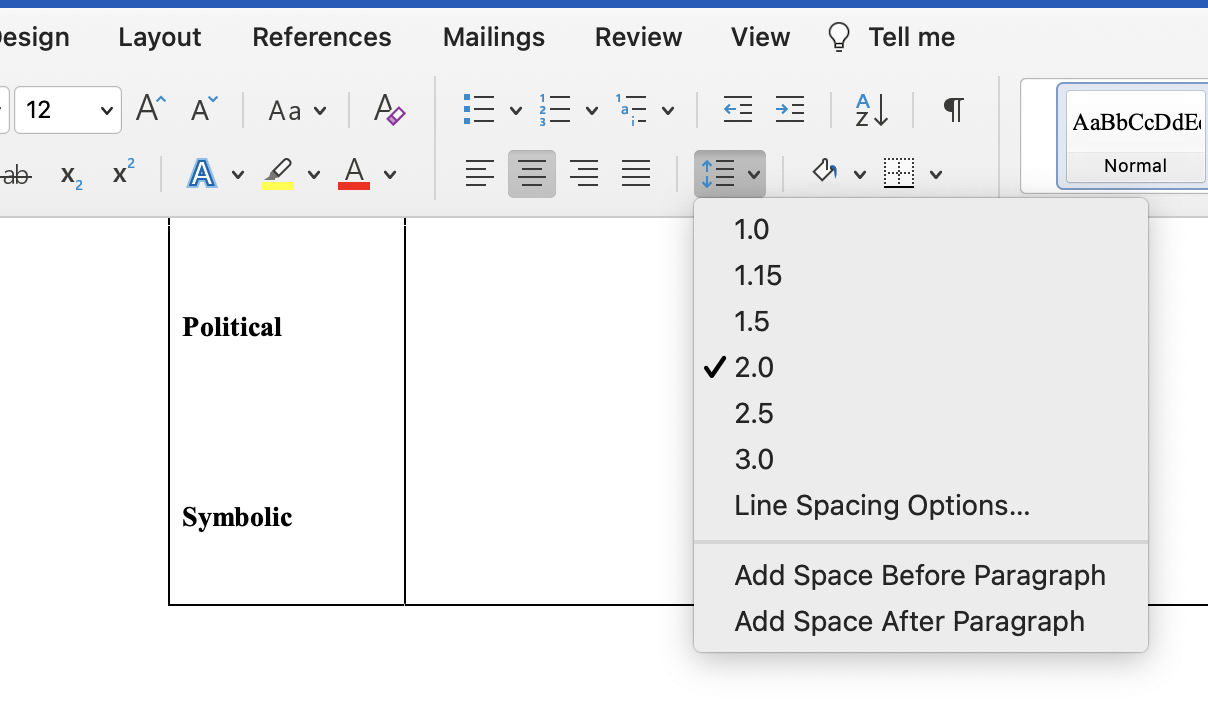Switch to the Review tab
The width and height of the screenshot is (1208, 706).
(x=637, y=36)
